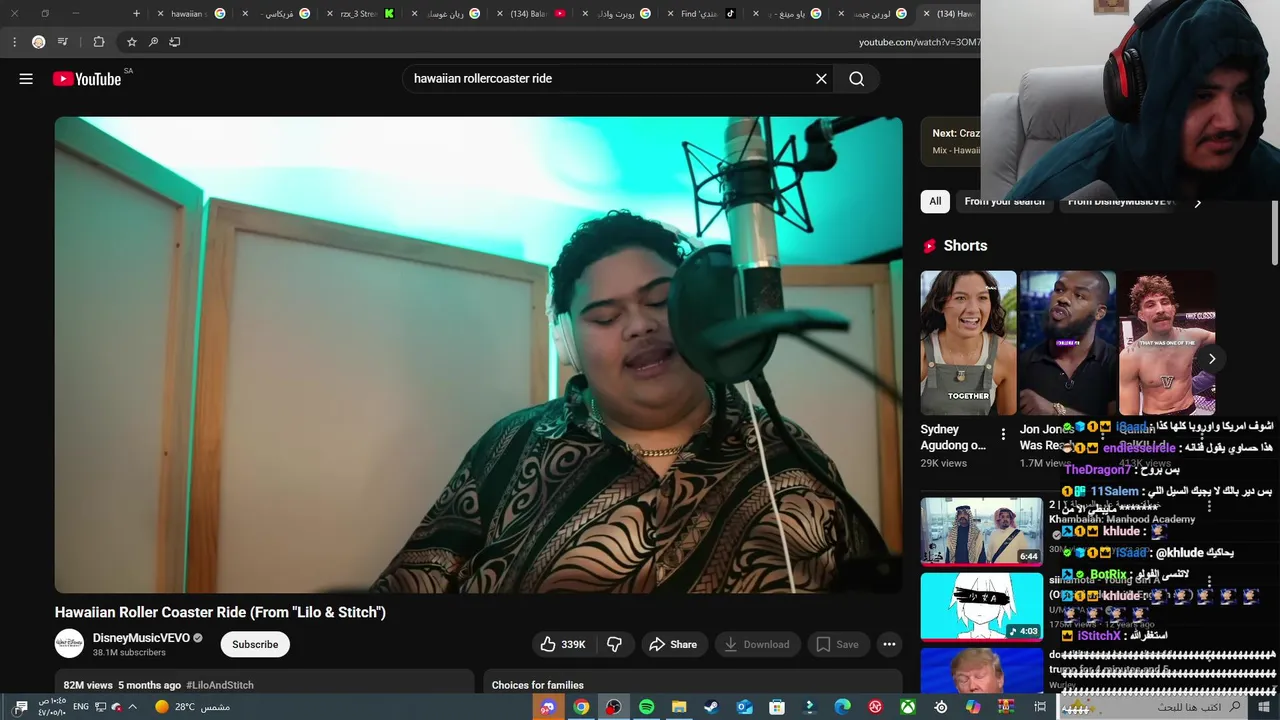Open the YouTube guide hamburger menu

pos(26,79)
